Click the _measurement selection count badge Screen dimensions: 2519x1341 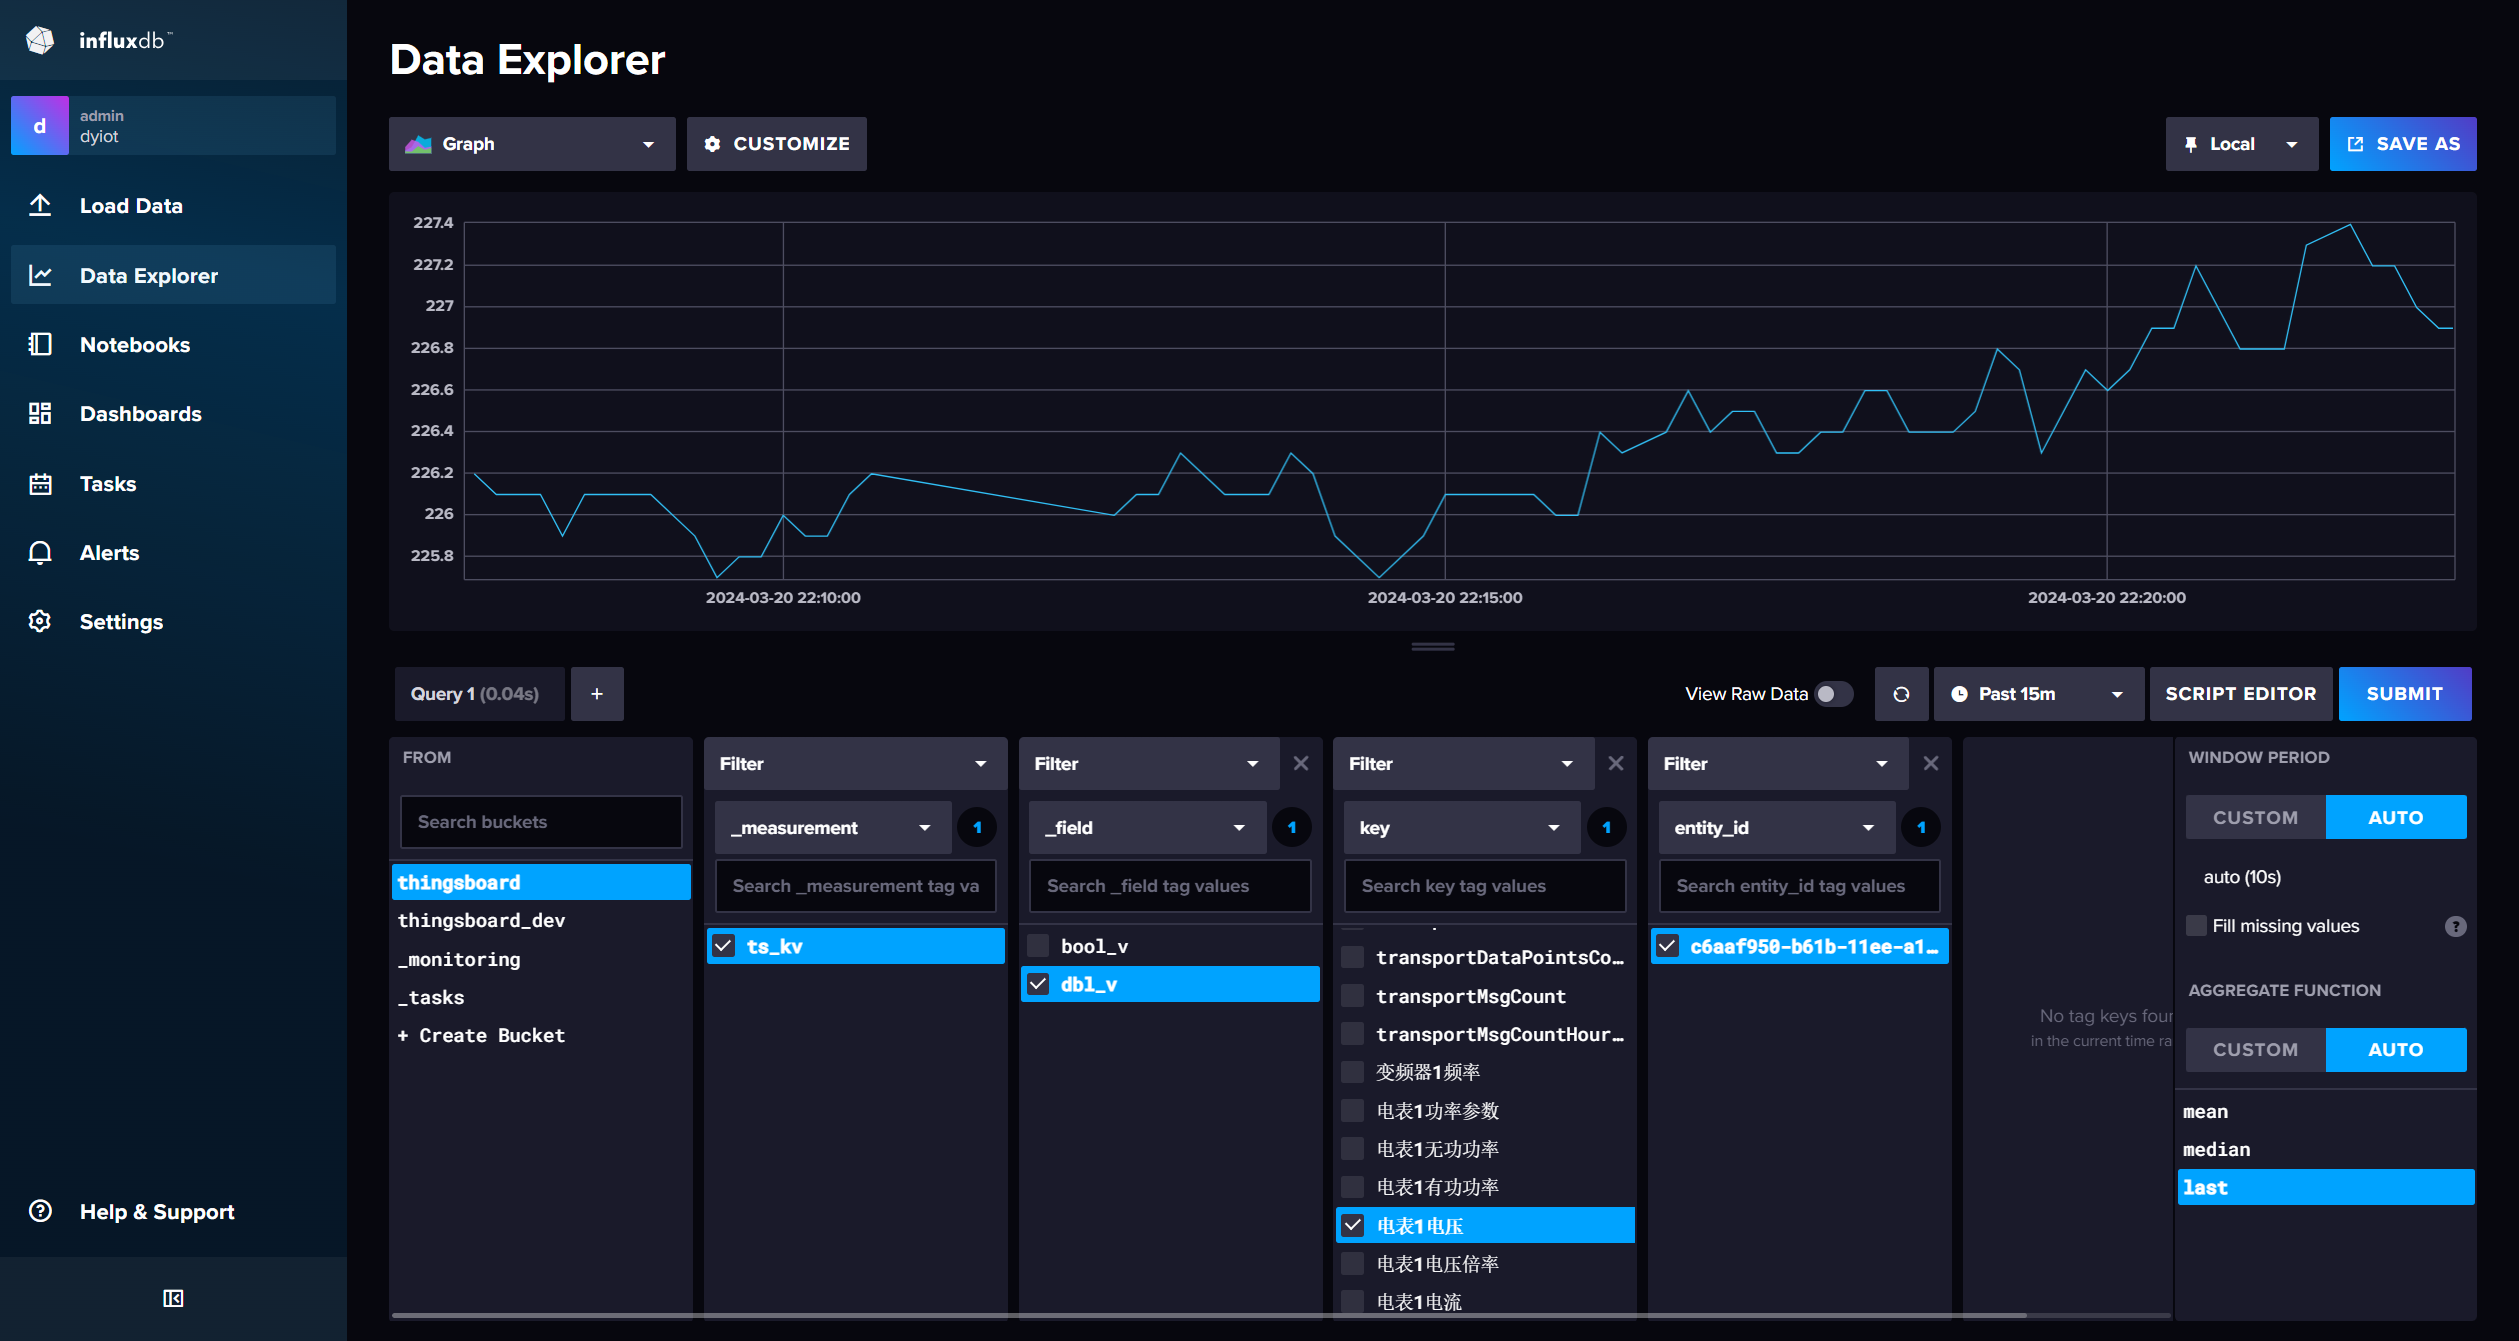pyautogui.click(x=977, y=828)
